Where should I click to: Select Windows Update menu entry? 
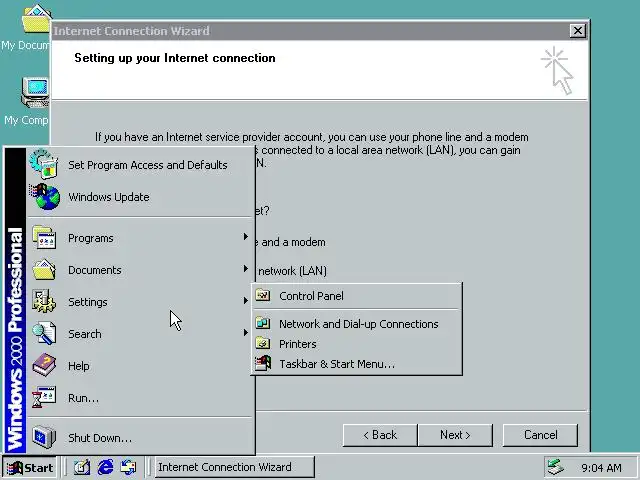click(139, 197)
